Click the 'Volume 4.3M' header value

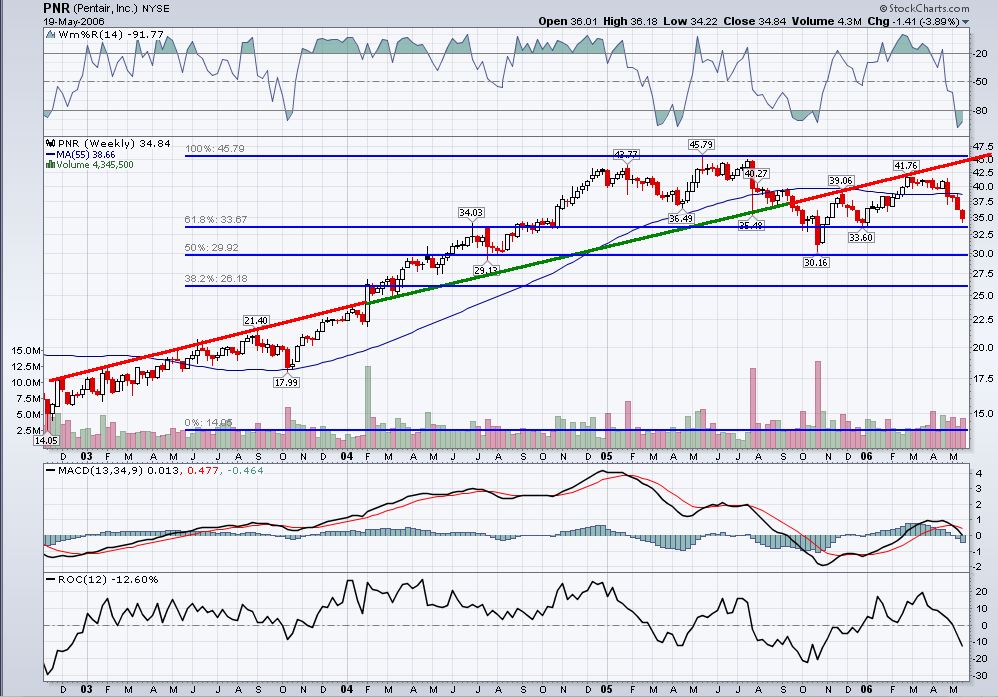pyautogui.click(x=826, y=21)
